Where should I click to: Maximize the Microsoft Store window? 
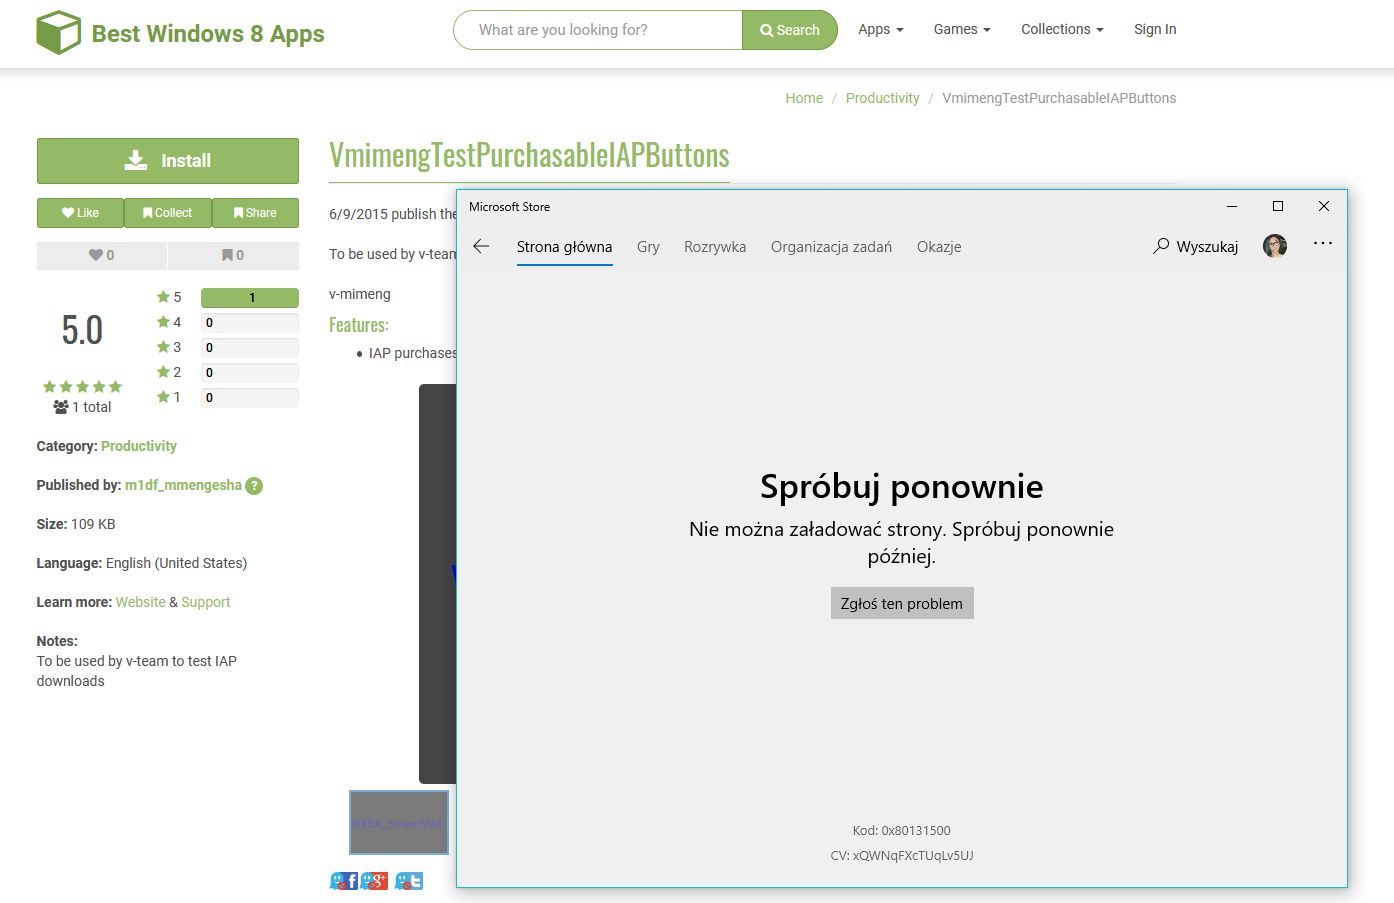1277,206
